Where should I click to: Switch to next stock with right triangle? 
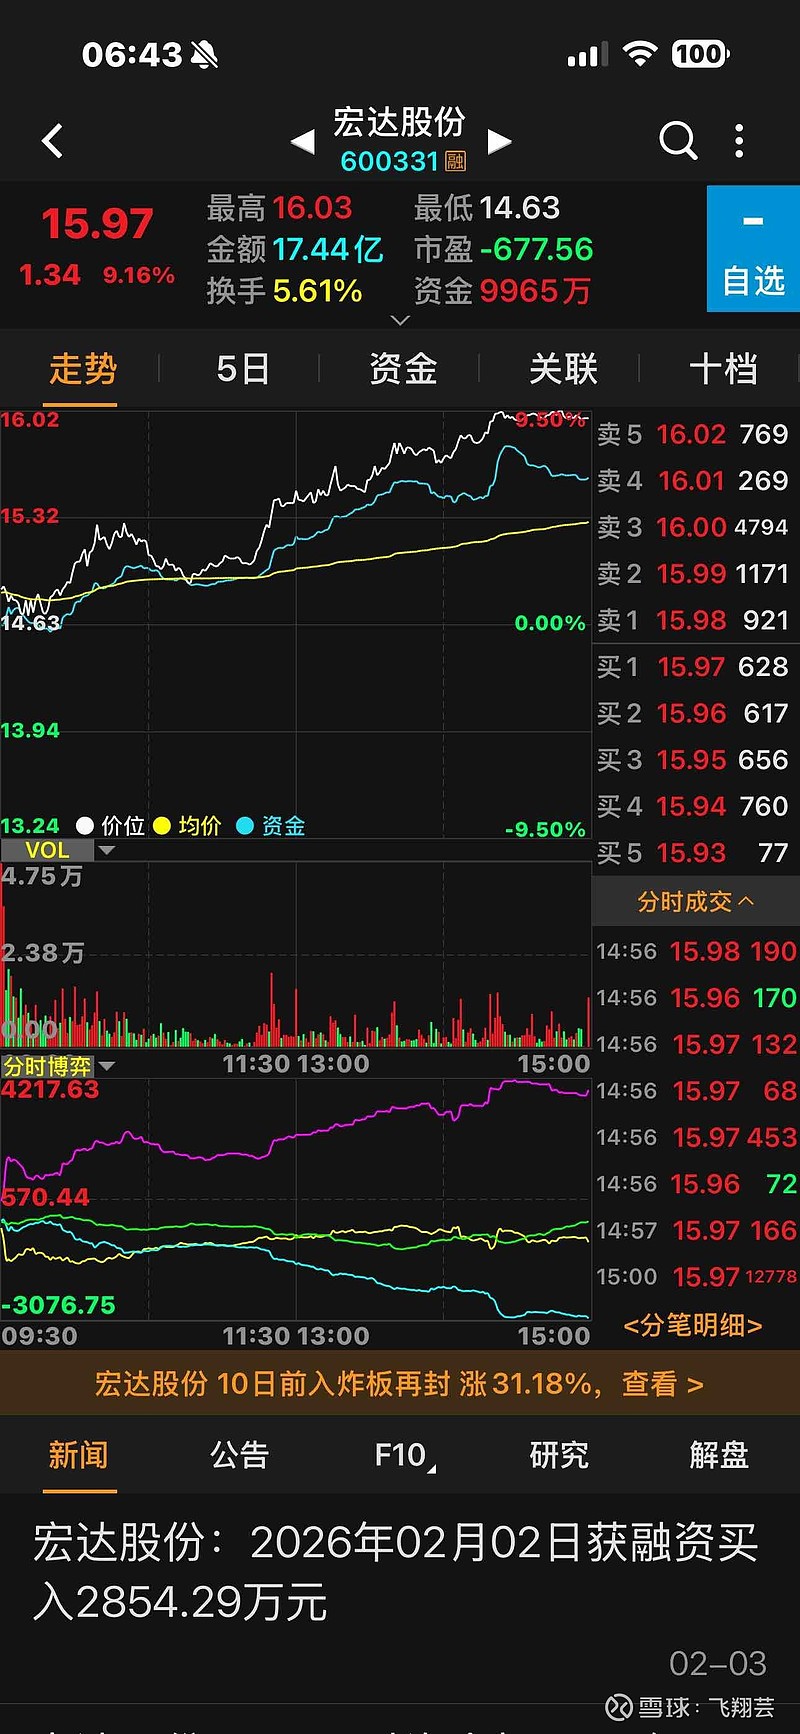pos(499,142)
